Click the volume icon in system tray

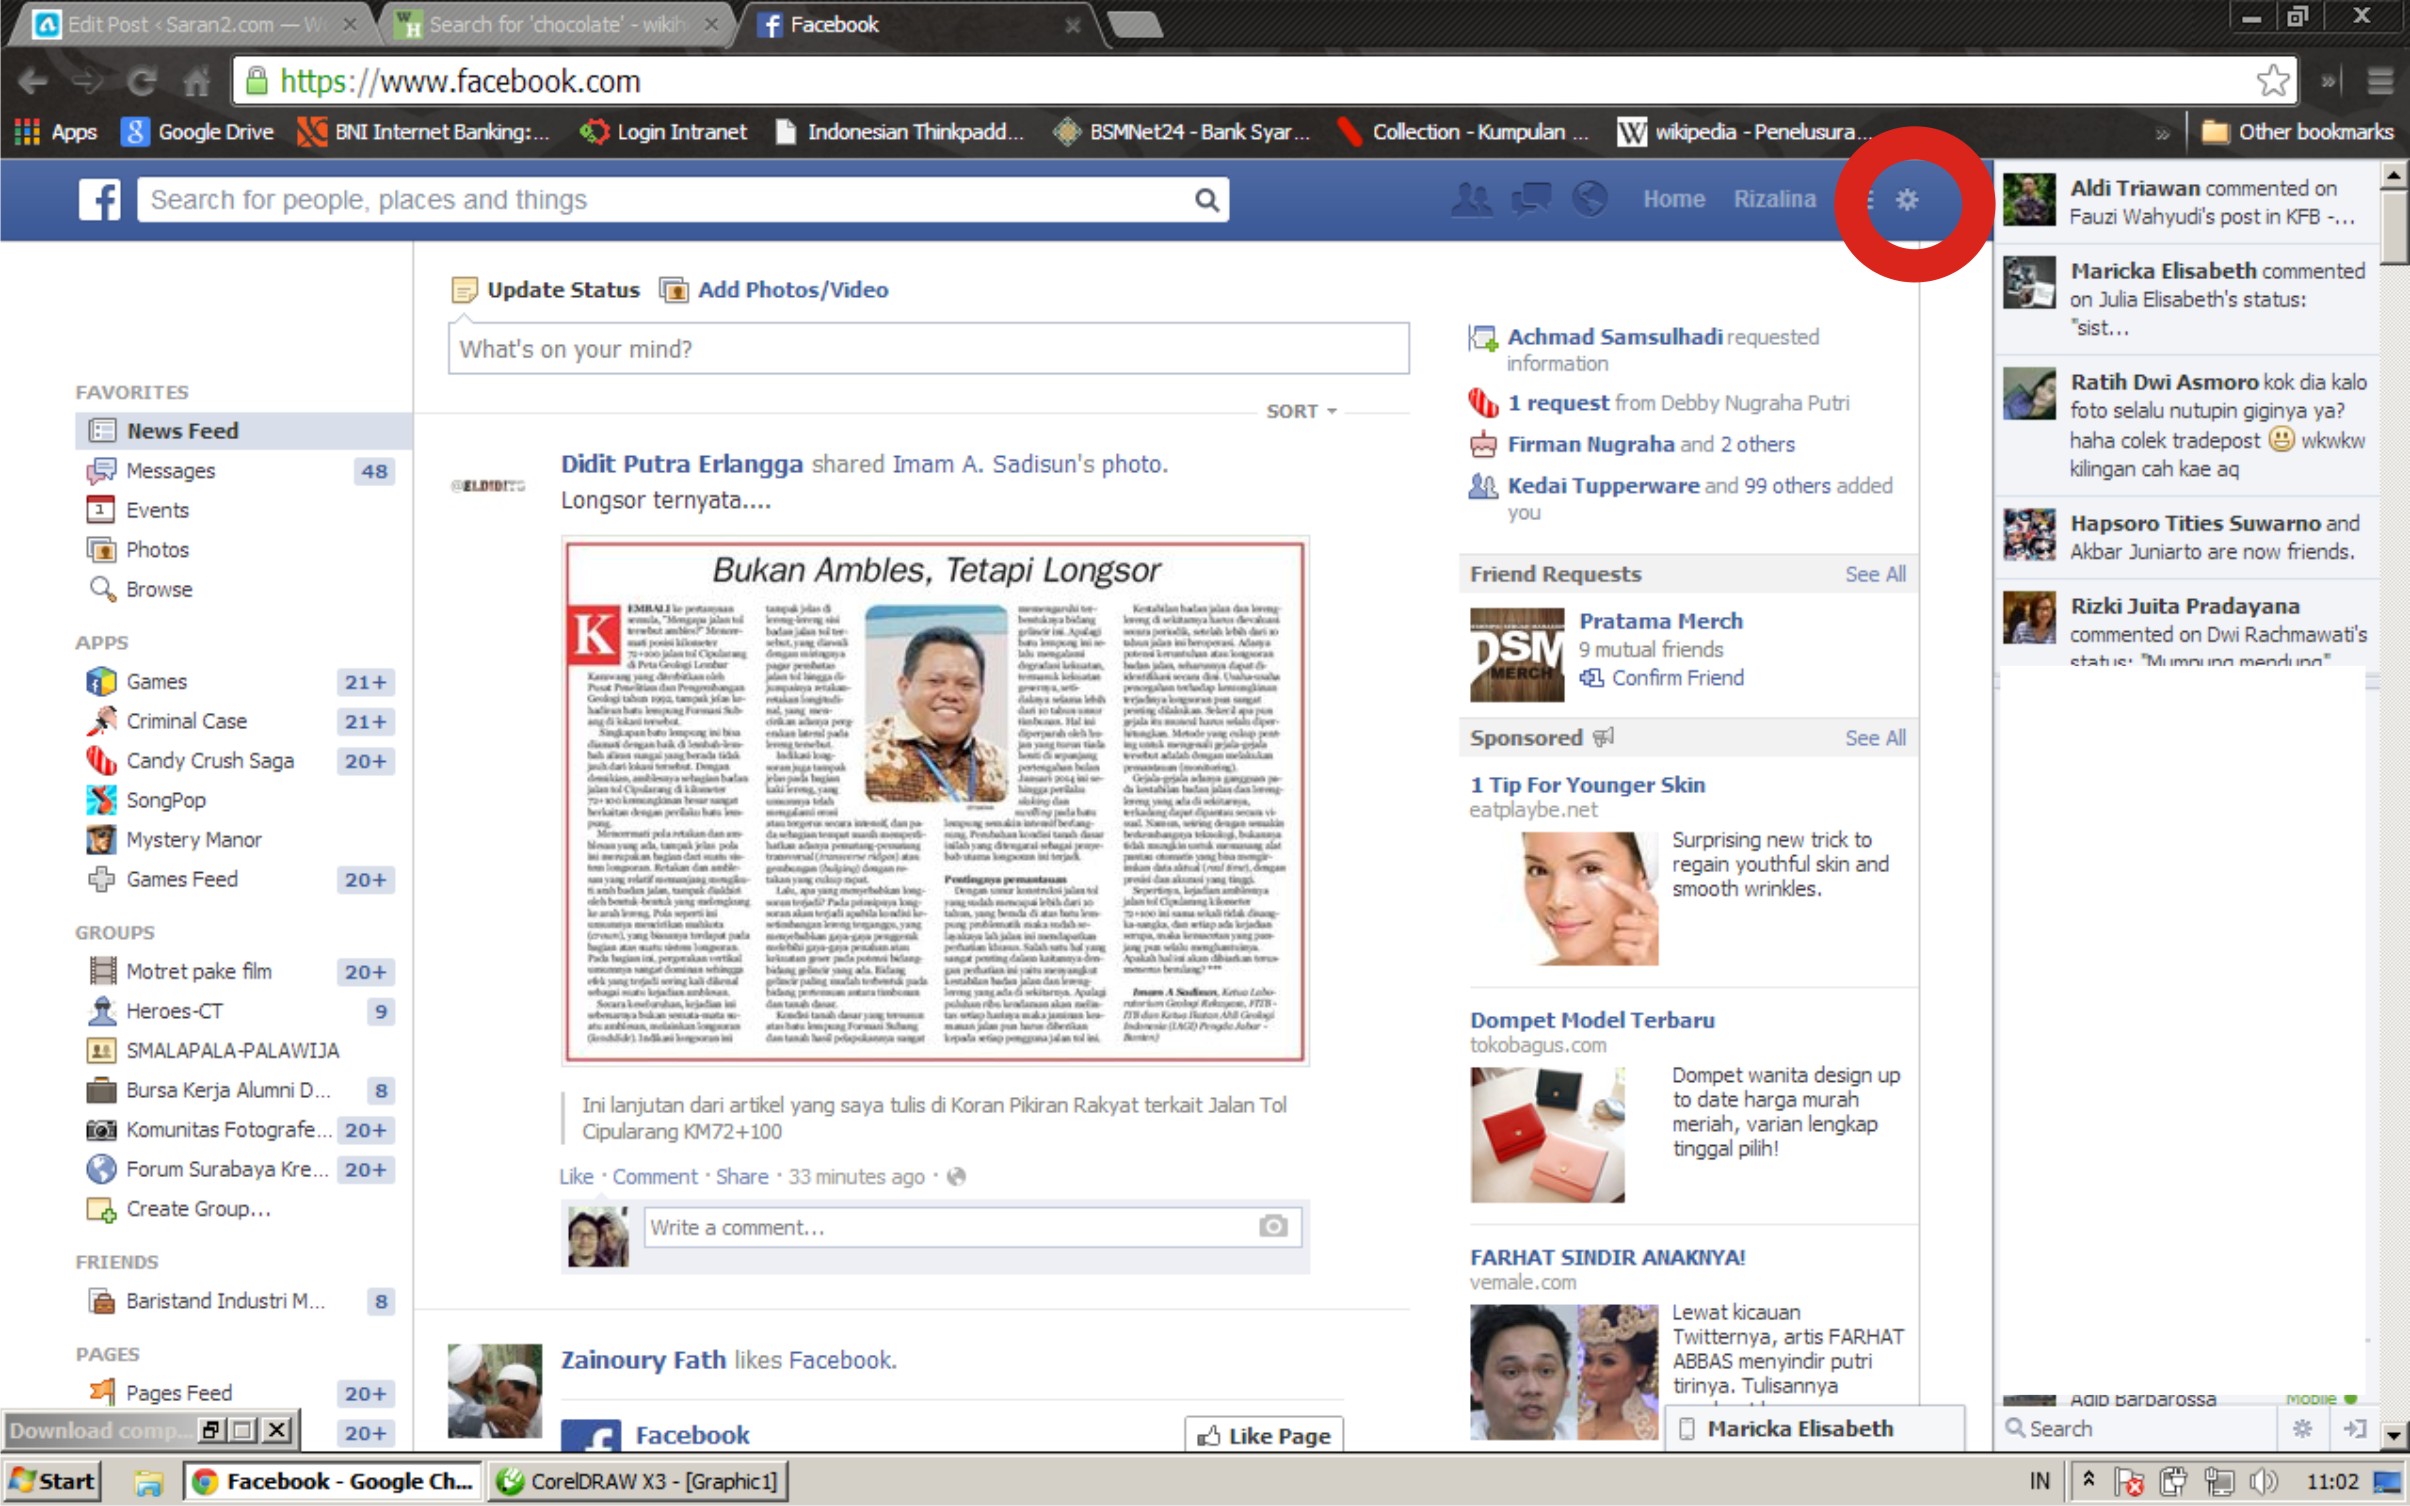pyautogui.click(x=2263, y=1481)
